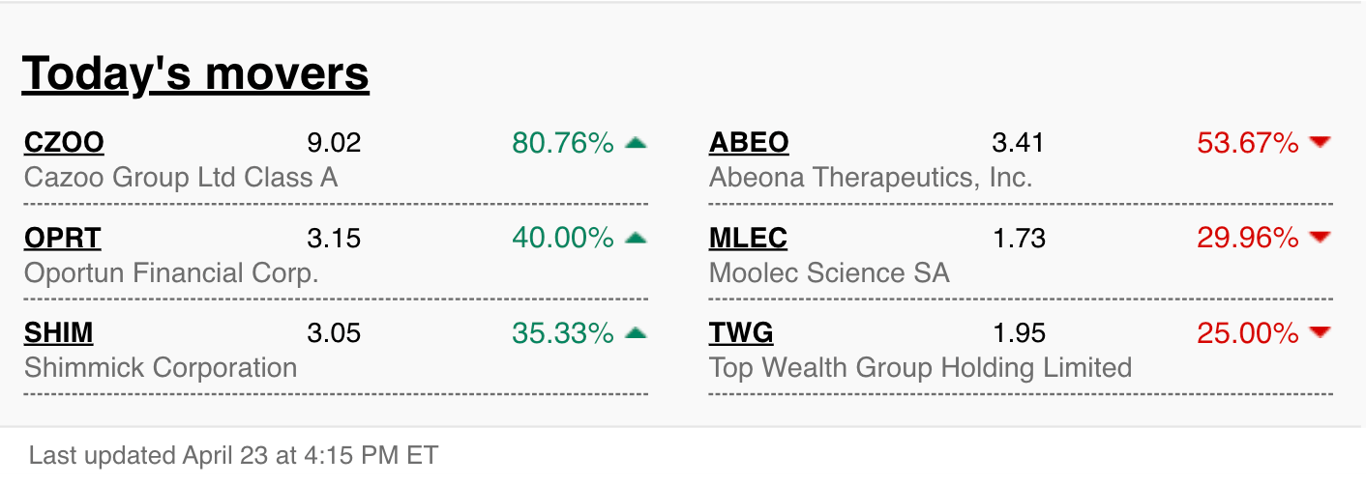Click the green up arrow beside CZOO's 80.76%
This screenshot has width=1366, height=485.
click(x=636, y=143)
